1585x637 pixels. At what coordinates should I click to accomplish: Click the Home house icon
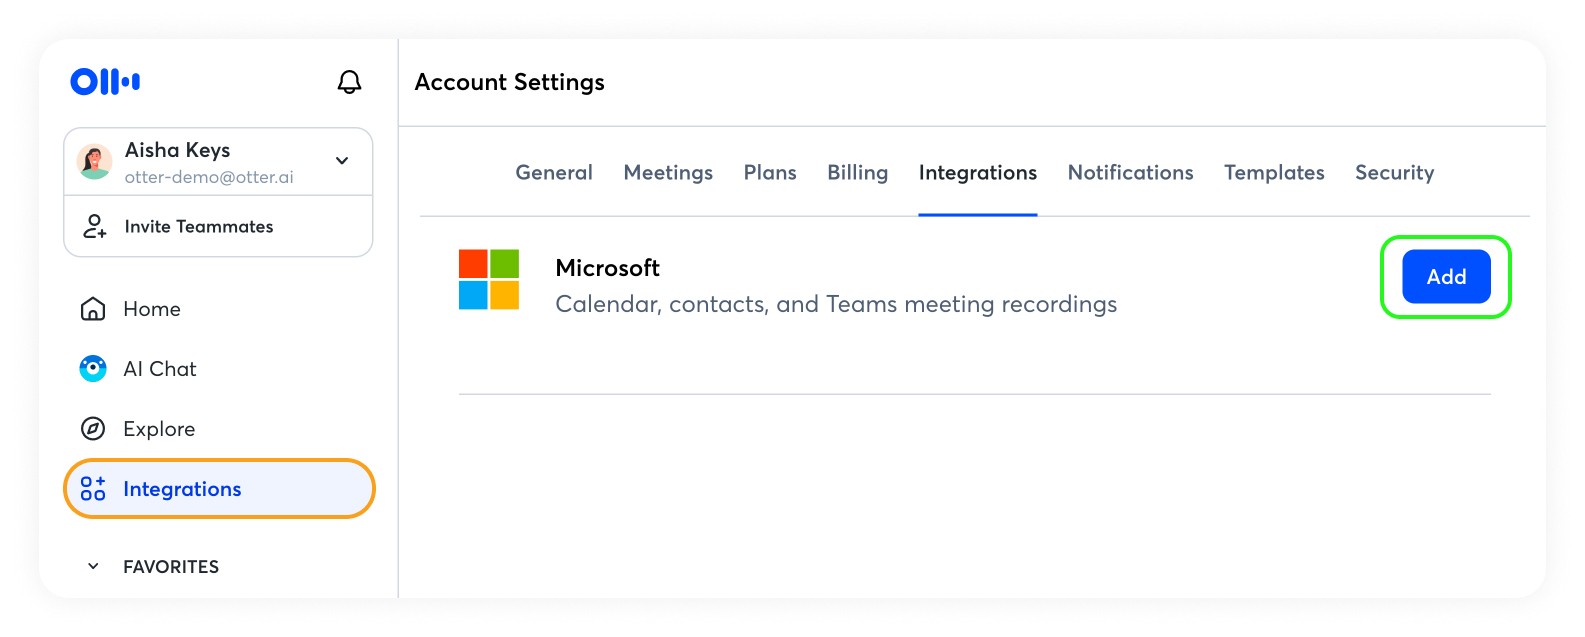pos(93,309)
